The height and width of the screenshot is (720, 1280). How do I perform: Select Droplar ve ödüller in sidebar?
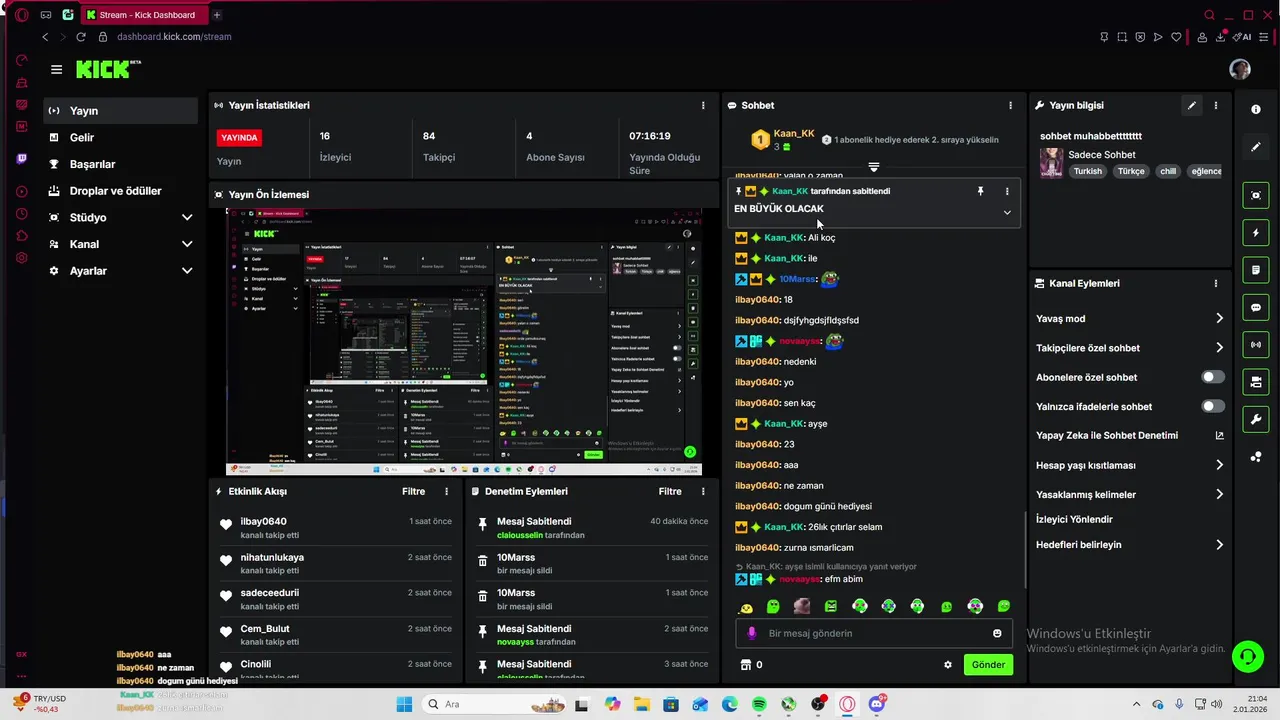121,191
